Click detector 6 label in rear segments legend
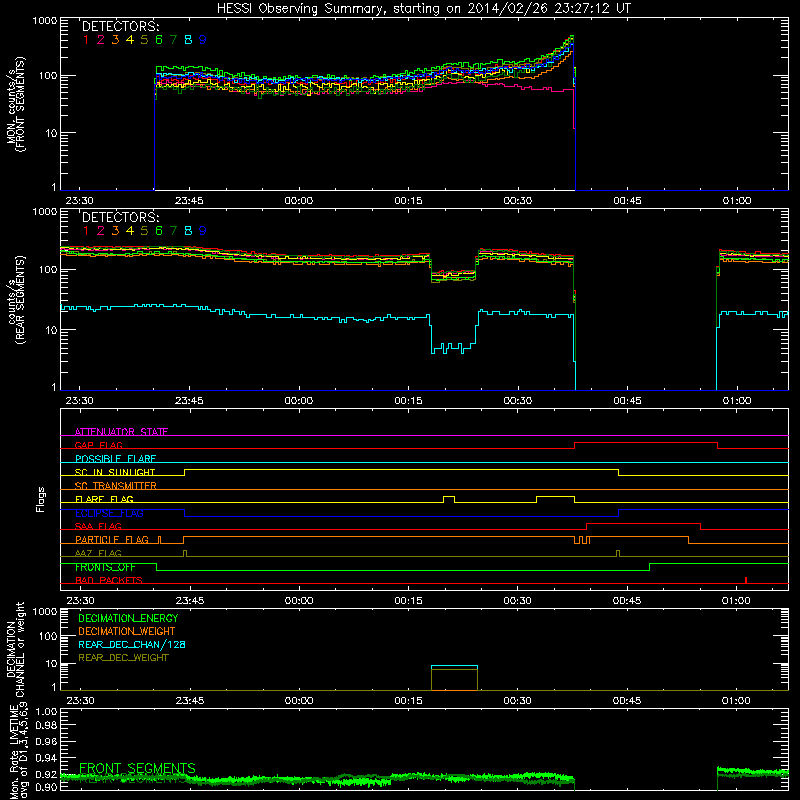This screenshot has width=800, height=800. (159, 231)
